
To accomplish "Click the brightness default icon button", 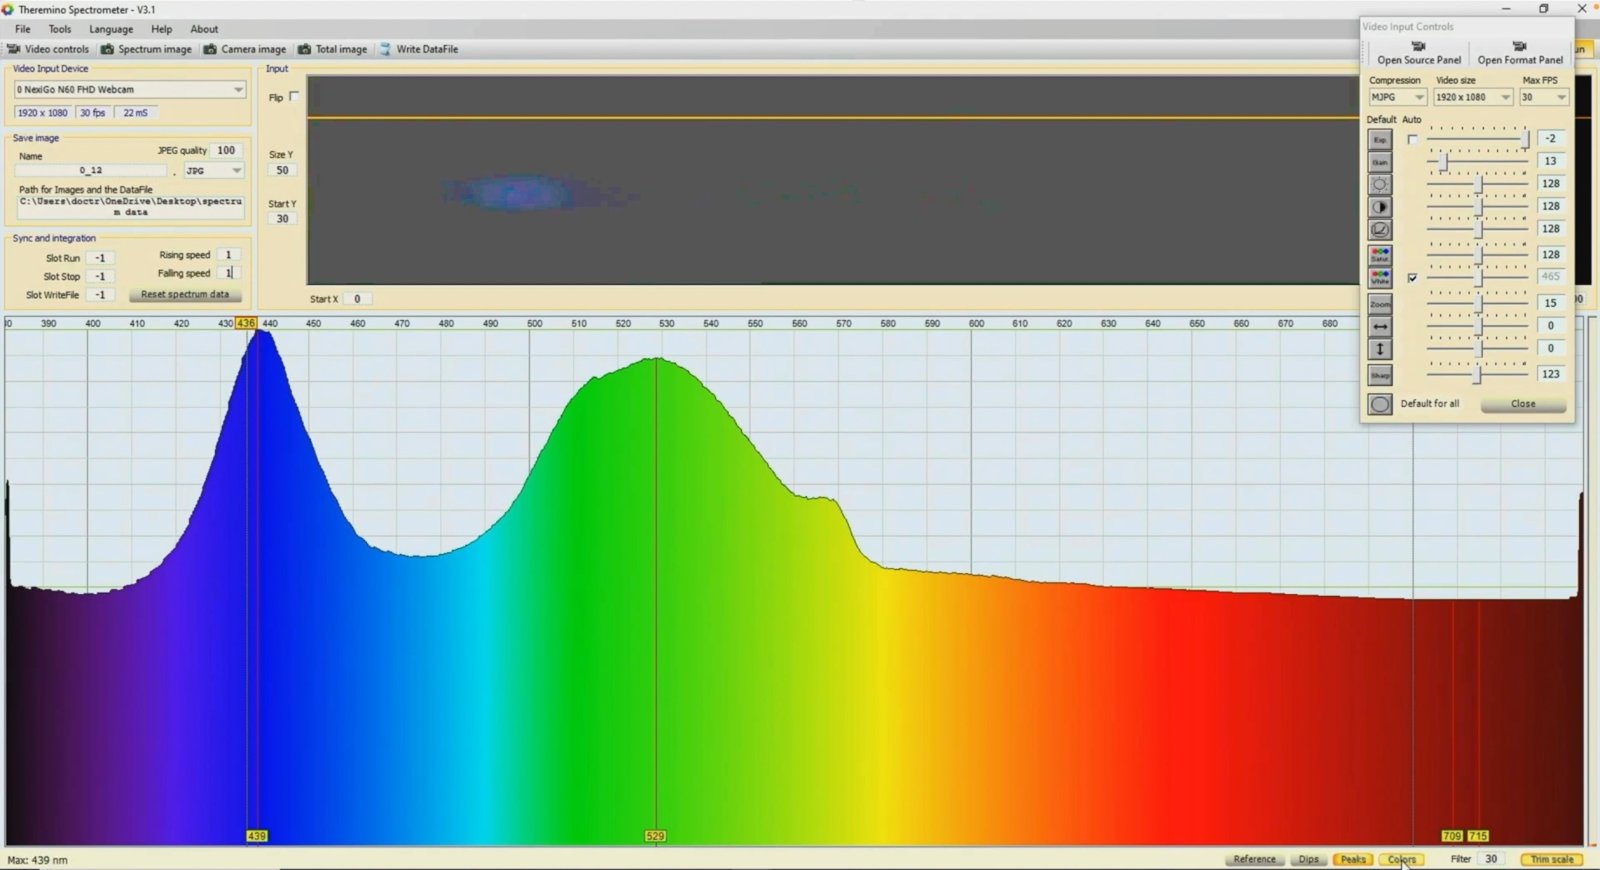I will (x=1380, y=185).
